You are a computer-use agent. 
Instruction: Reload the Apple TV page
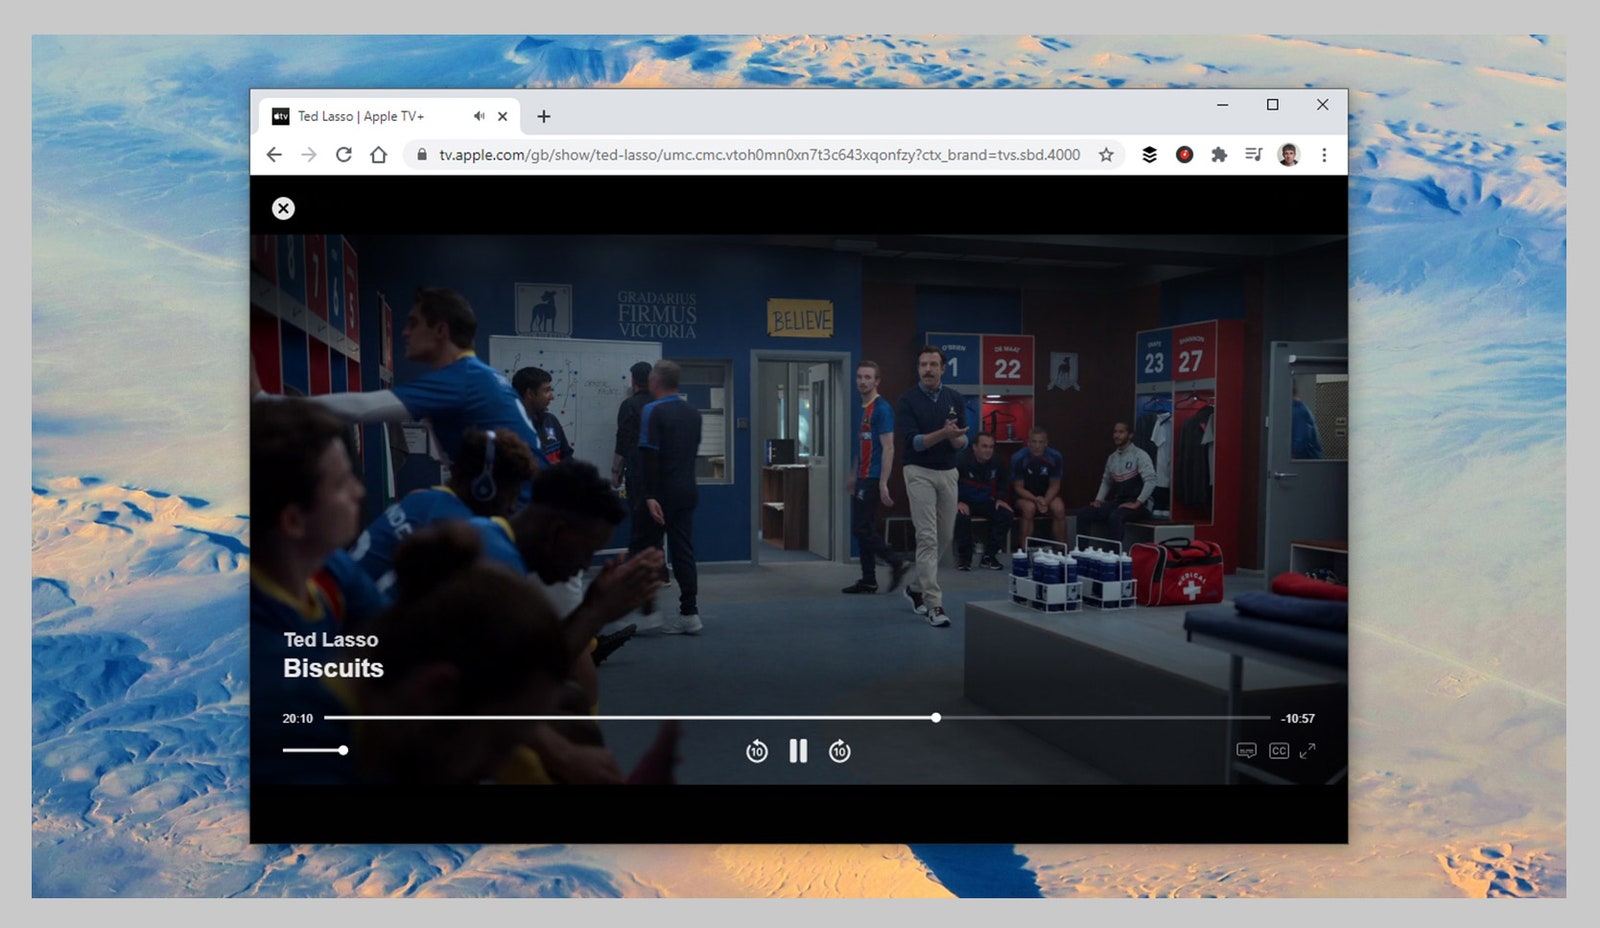(344, 154)
